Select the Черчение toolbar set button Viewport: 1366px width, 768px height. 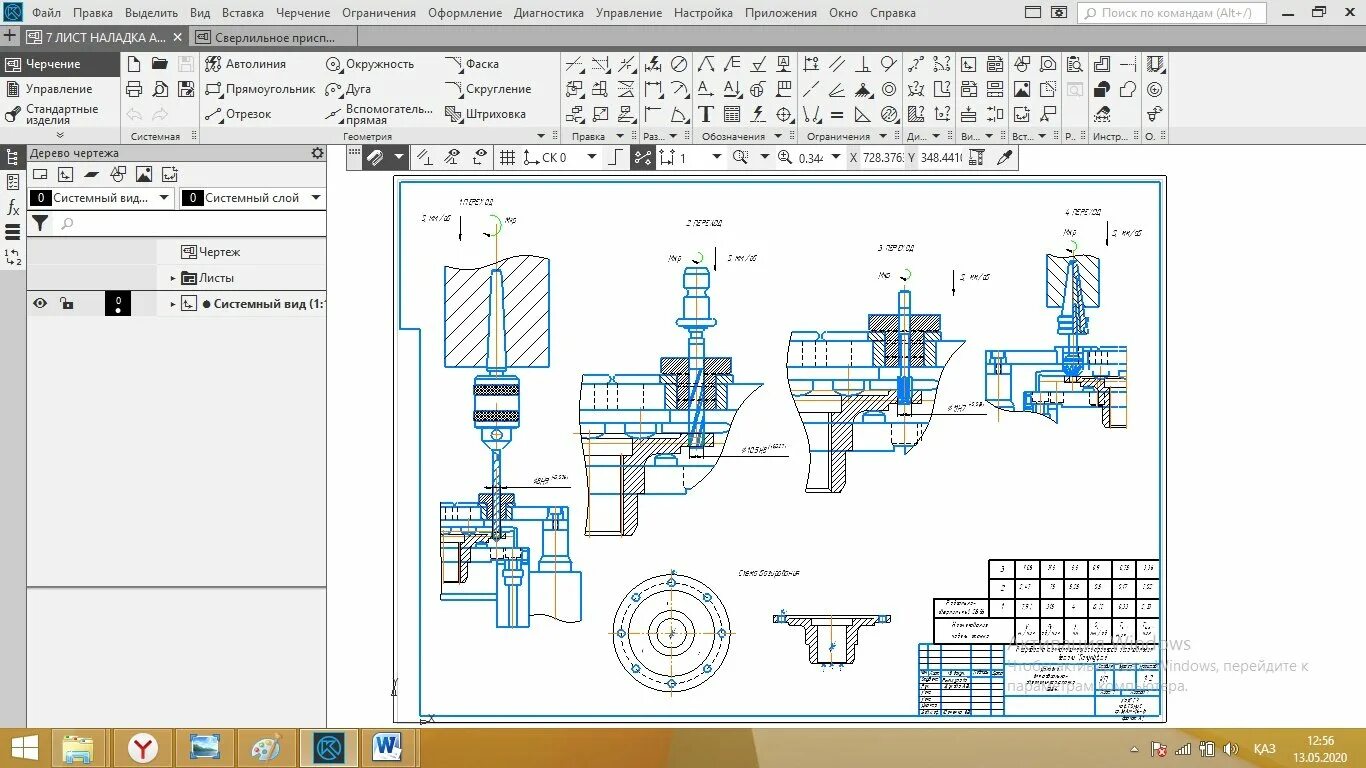pos(60,64)
